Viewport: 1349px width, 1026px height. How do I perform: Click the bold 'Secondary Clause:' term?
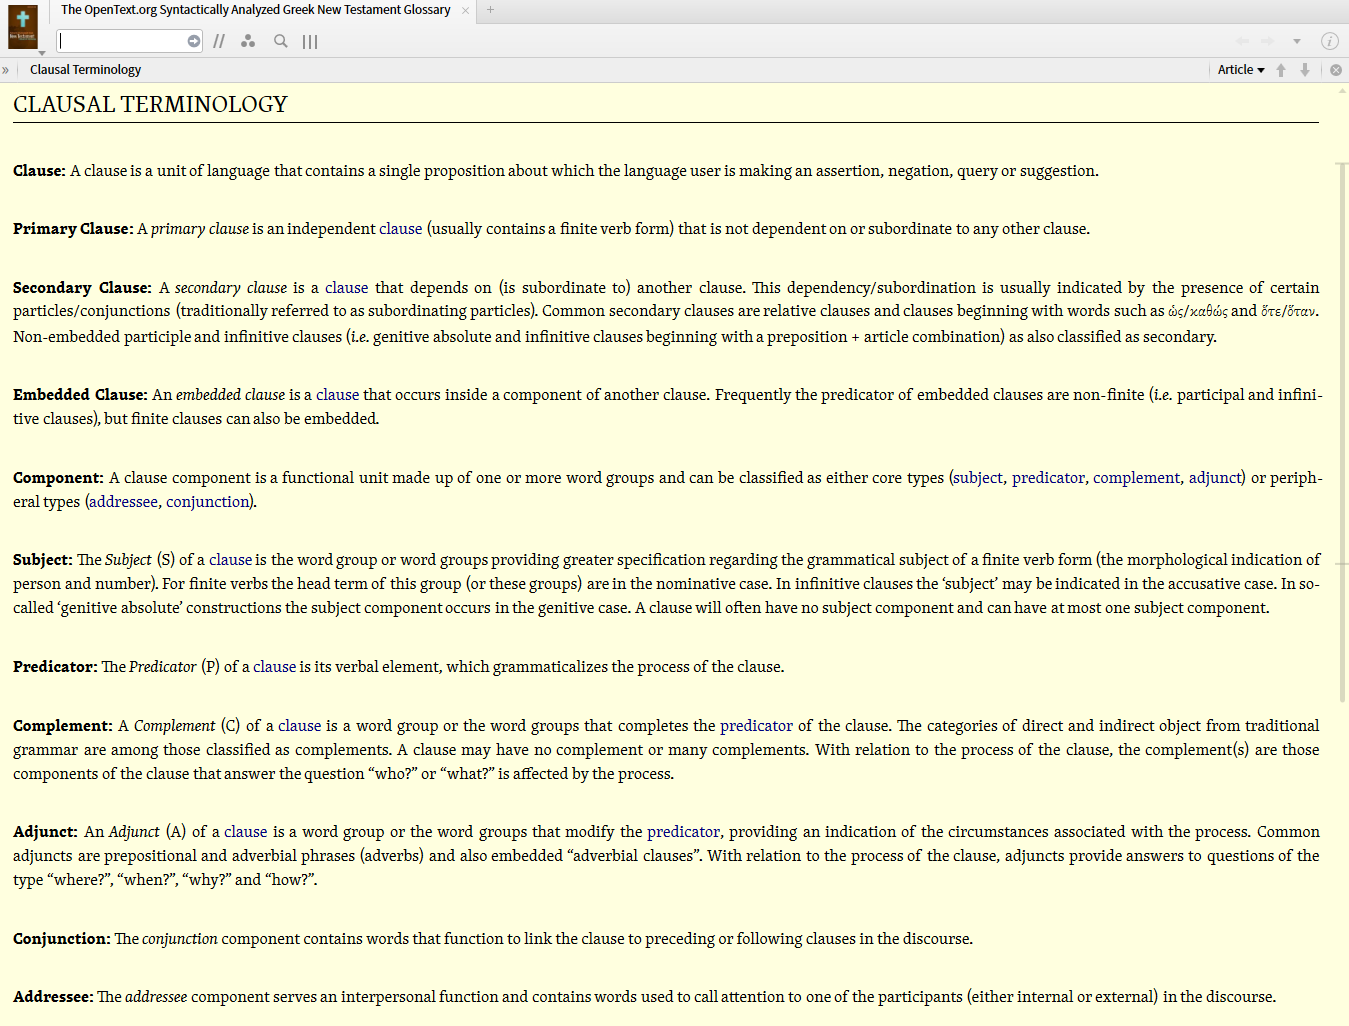82,288
